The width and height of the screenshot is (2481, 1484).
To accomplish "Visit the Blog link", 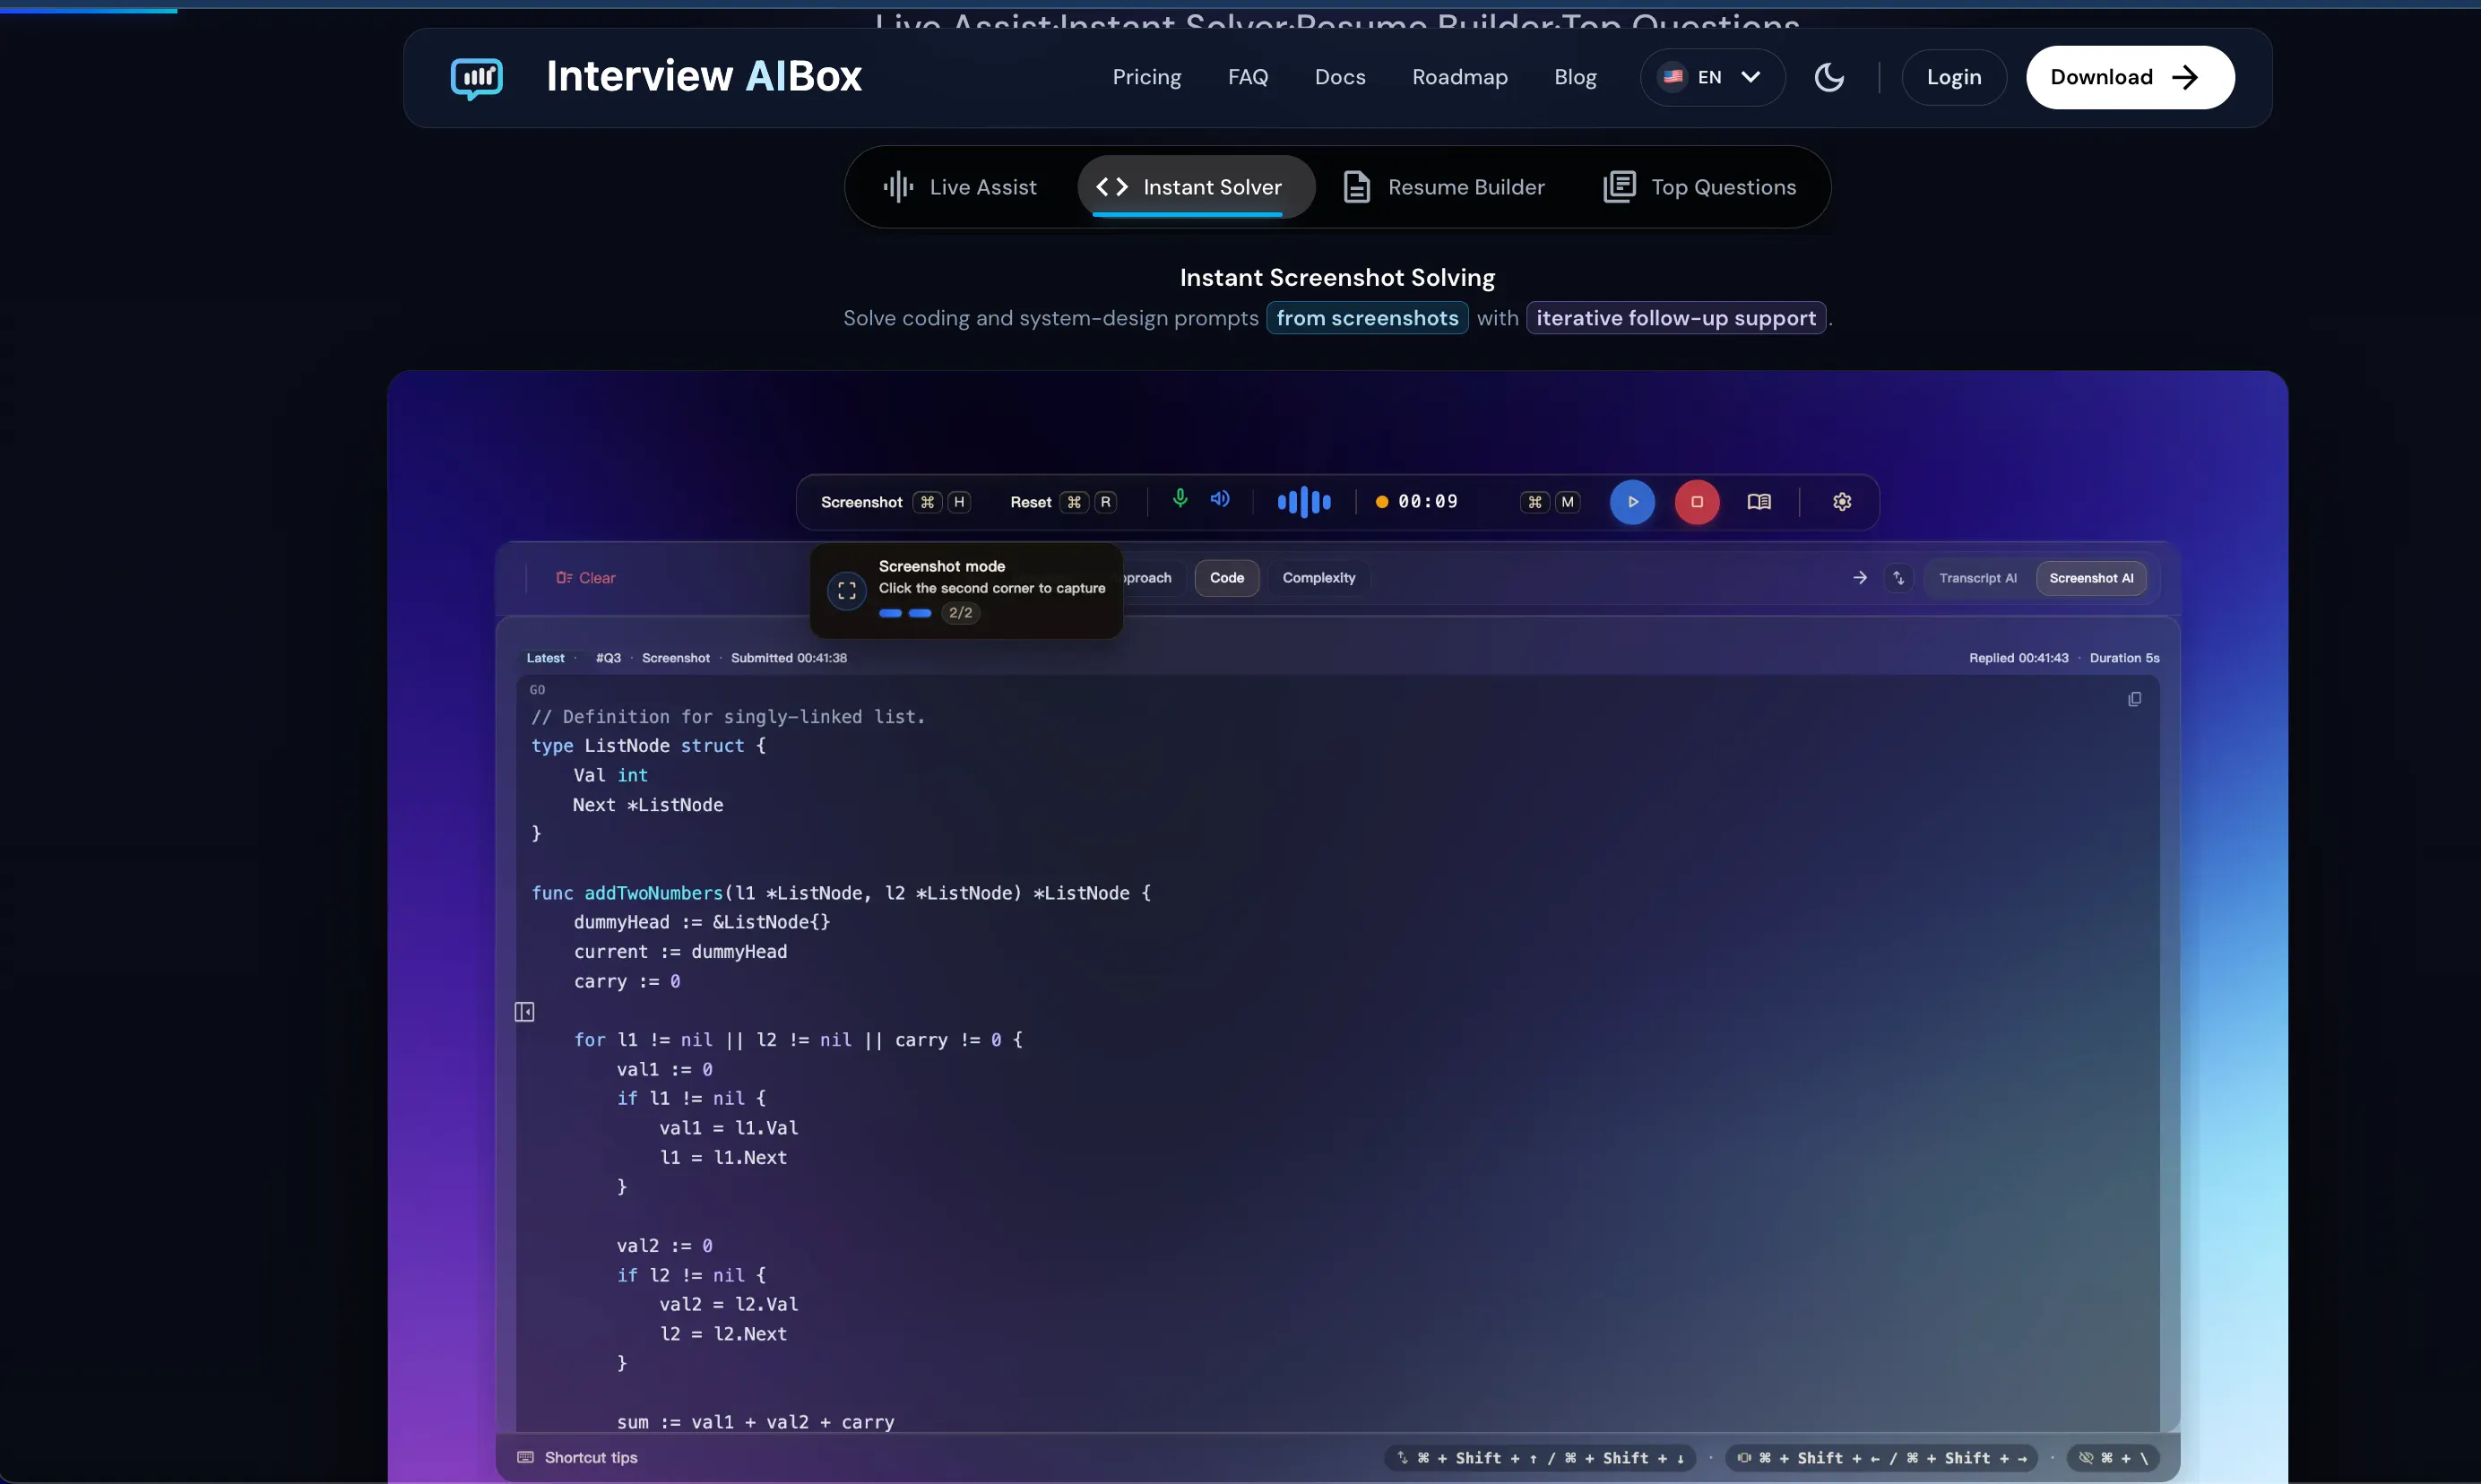I will coord(1575,77).
